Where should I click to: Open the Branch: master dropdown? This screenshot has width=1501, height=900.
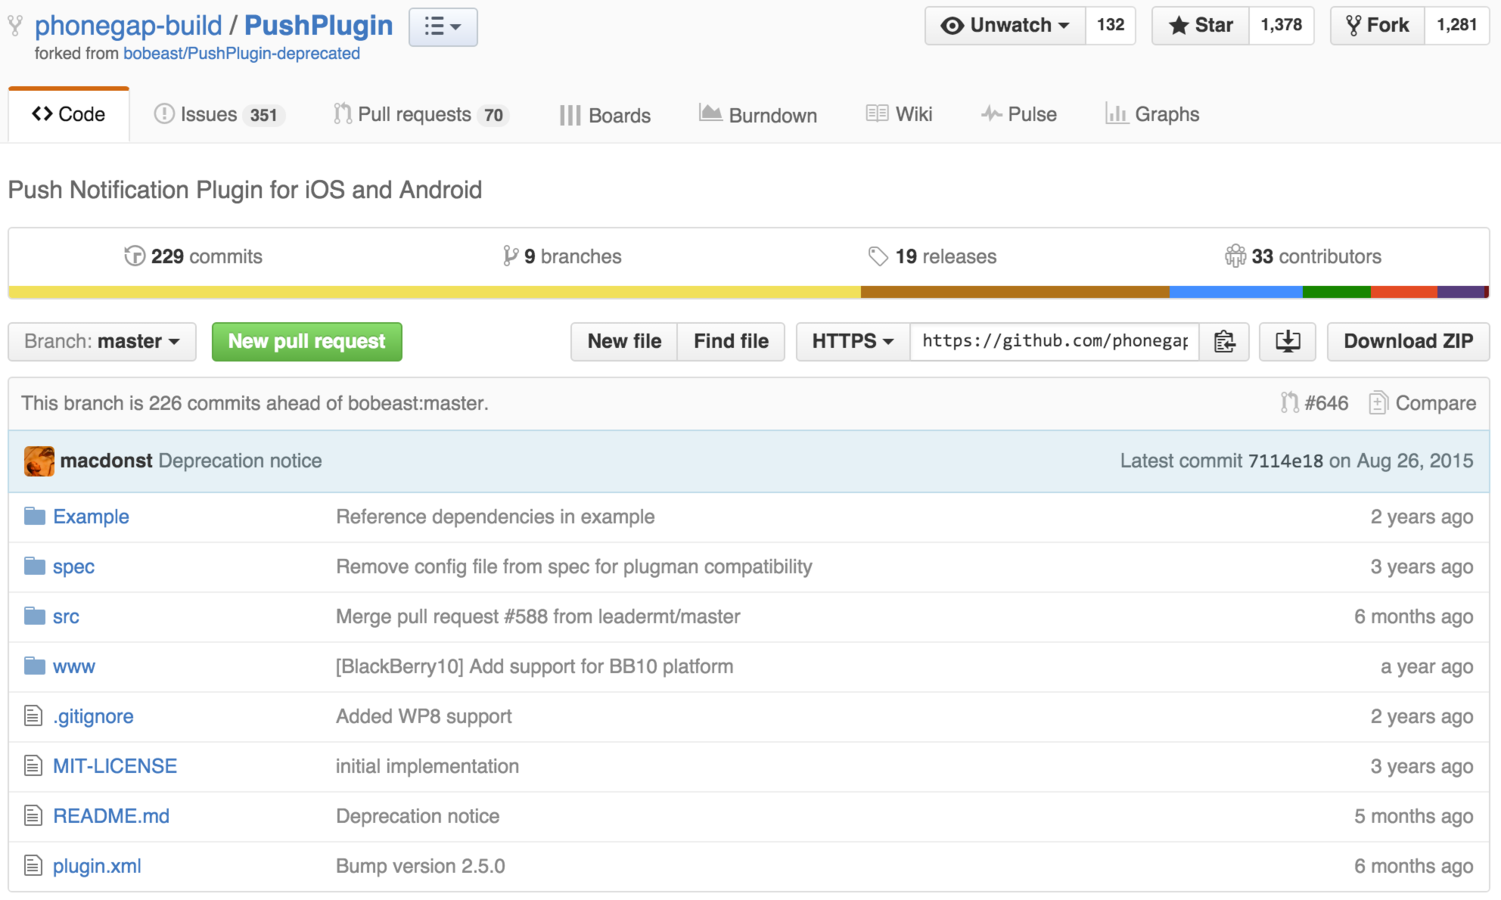[102, 341]
